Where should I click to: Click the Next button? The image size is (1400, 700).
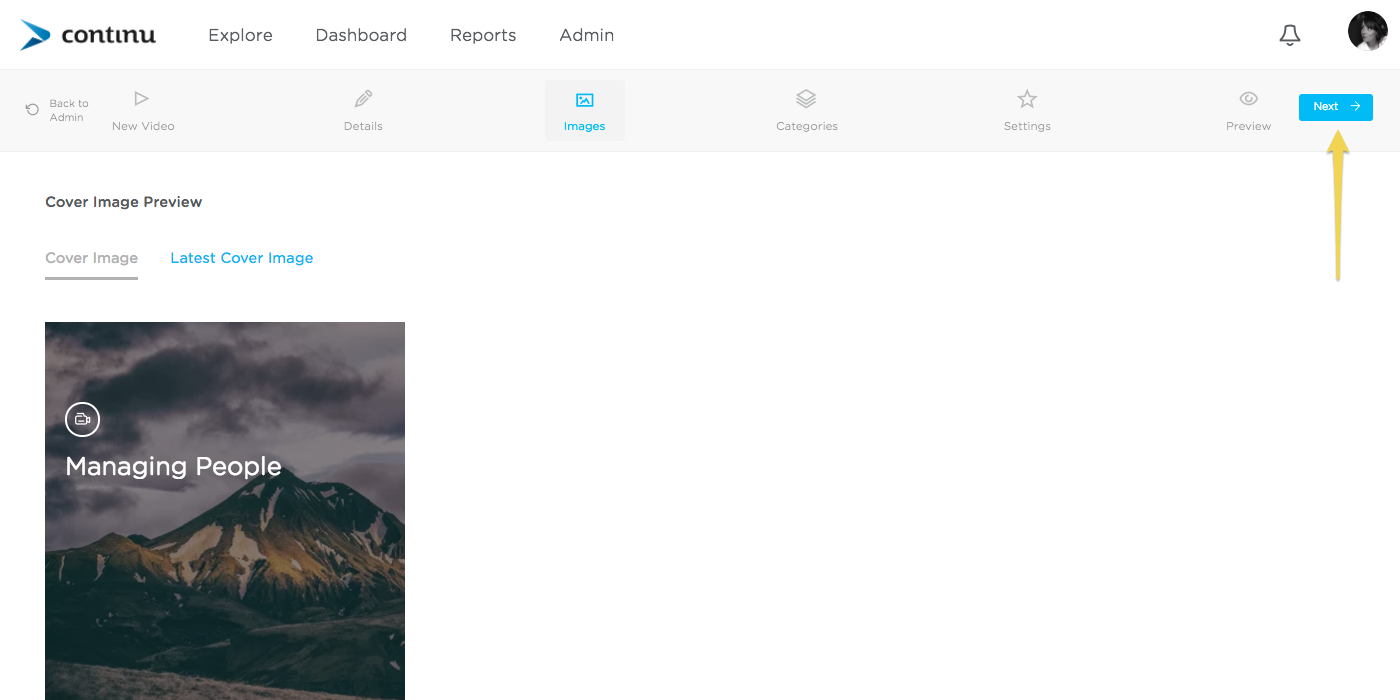(x=1336, y=107)
